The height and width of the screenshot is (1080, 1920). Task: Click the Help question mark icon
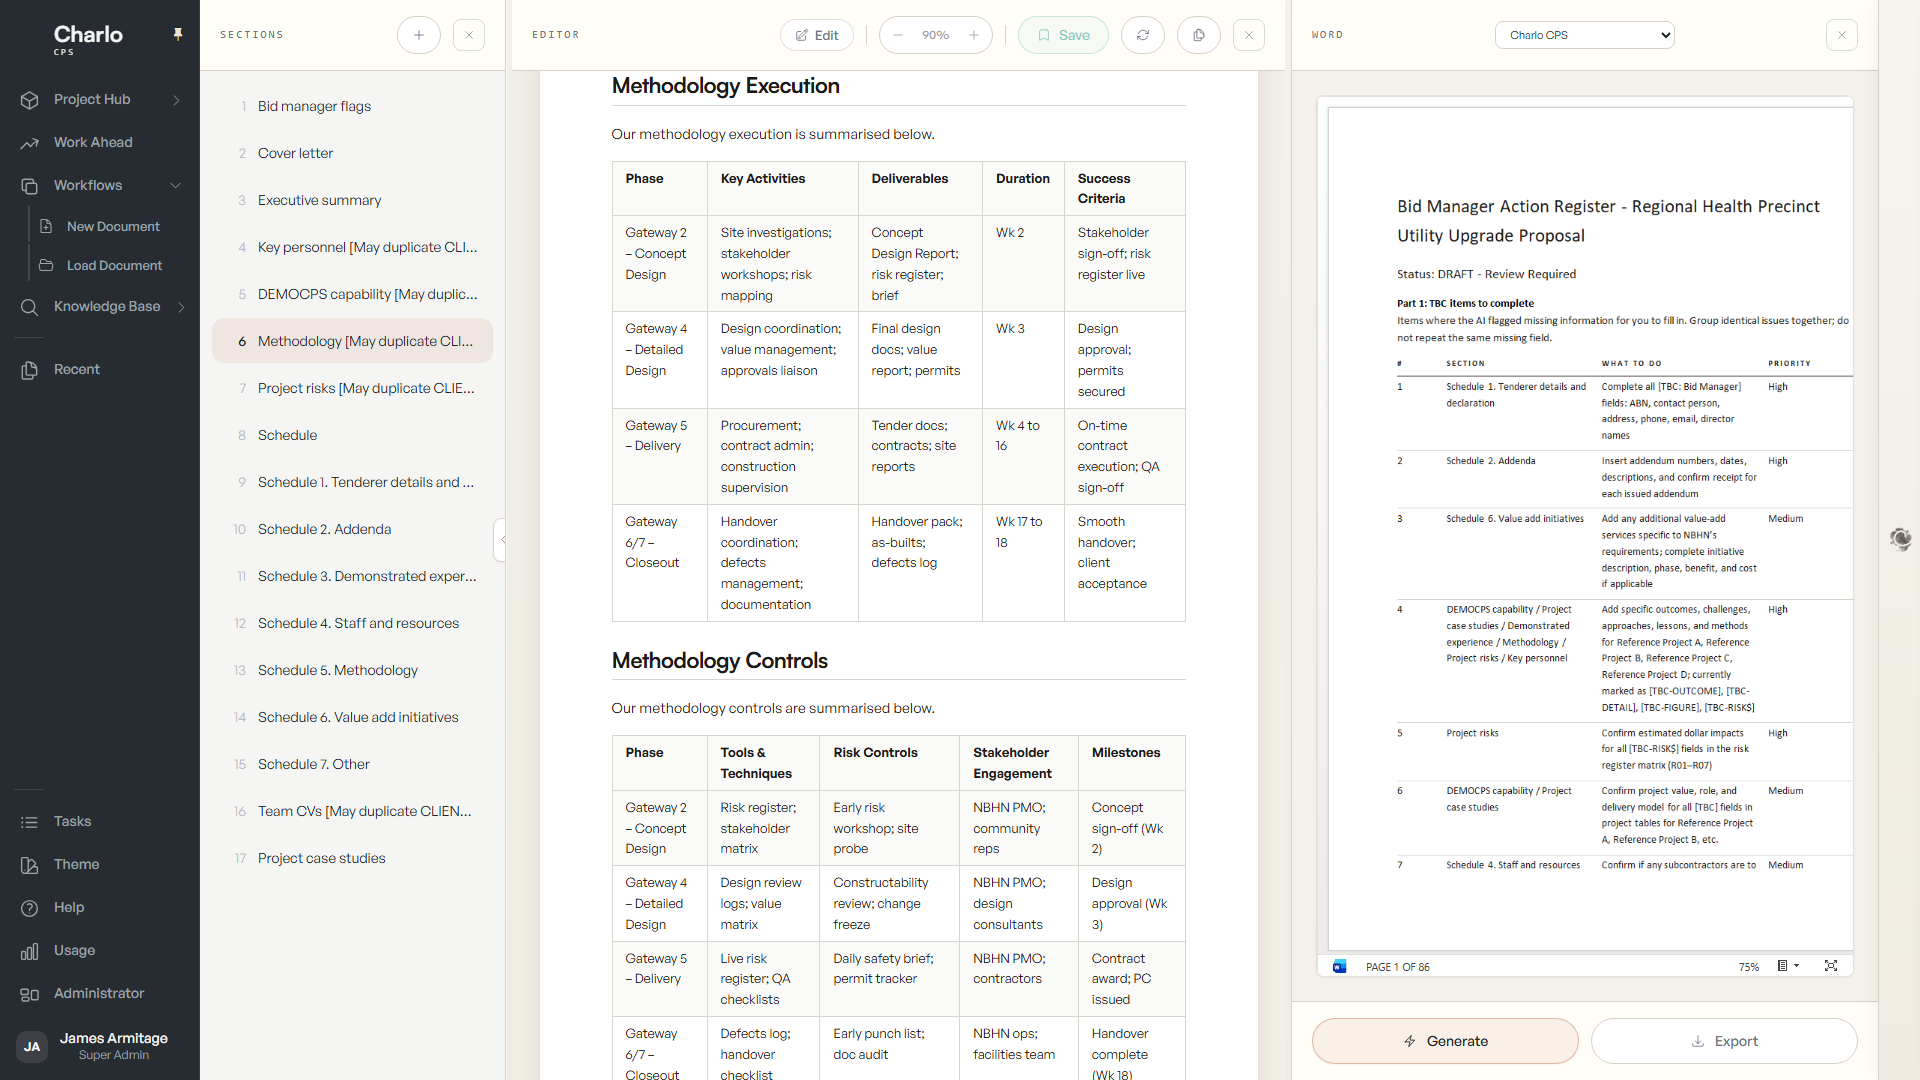point(29,908)
